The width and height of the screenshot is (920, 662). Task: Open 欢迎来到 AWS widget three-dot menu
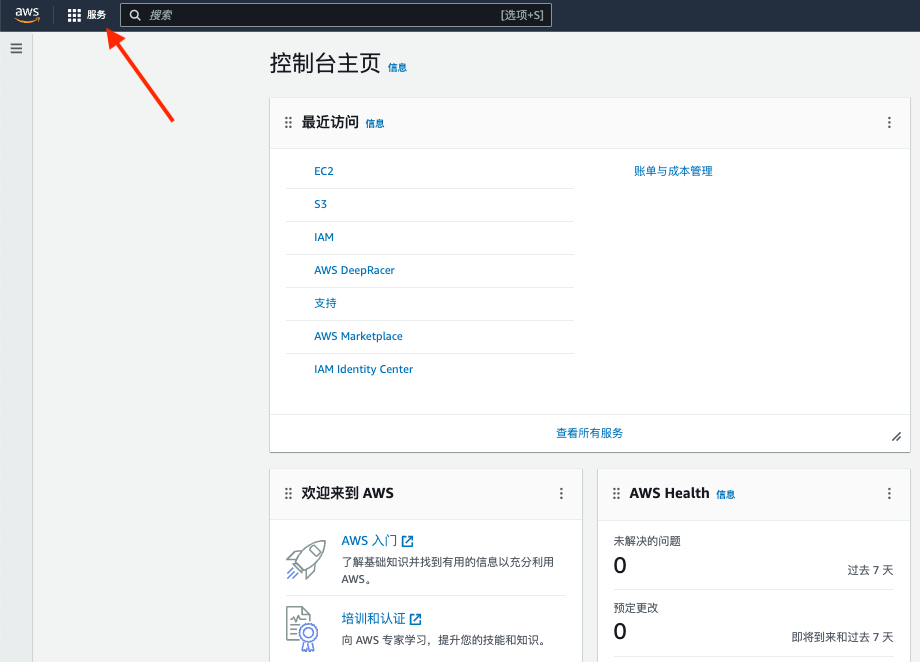(x=561, y=493)
